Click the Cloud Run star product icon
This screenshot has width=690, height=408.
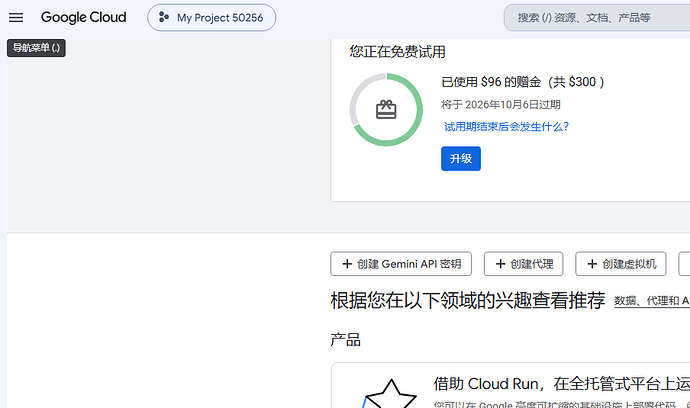coord(389,394)
